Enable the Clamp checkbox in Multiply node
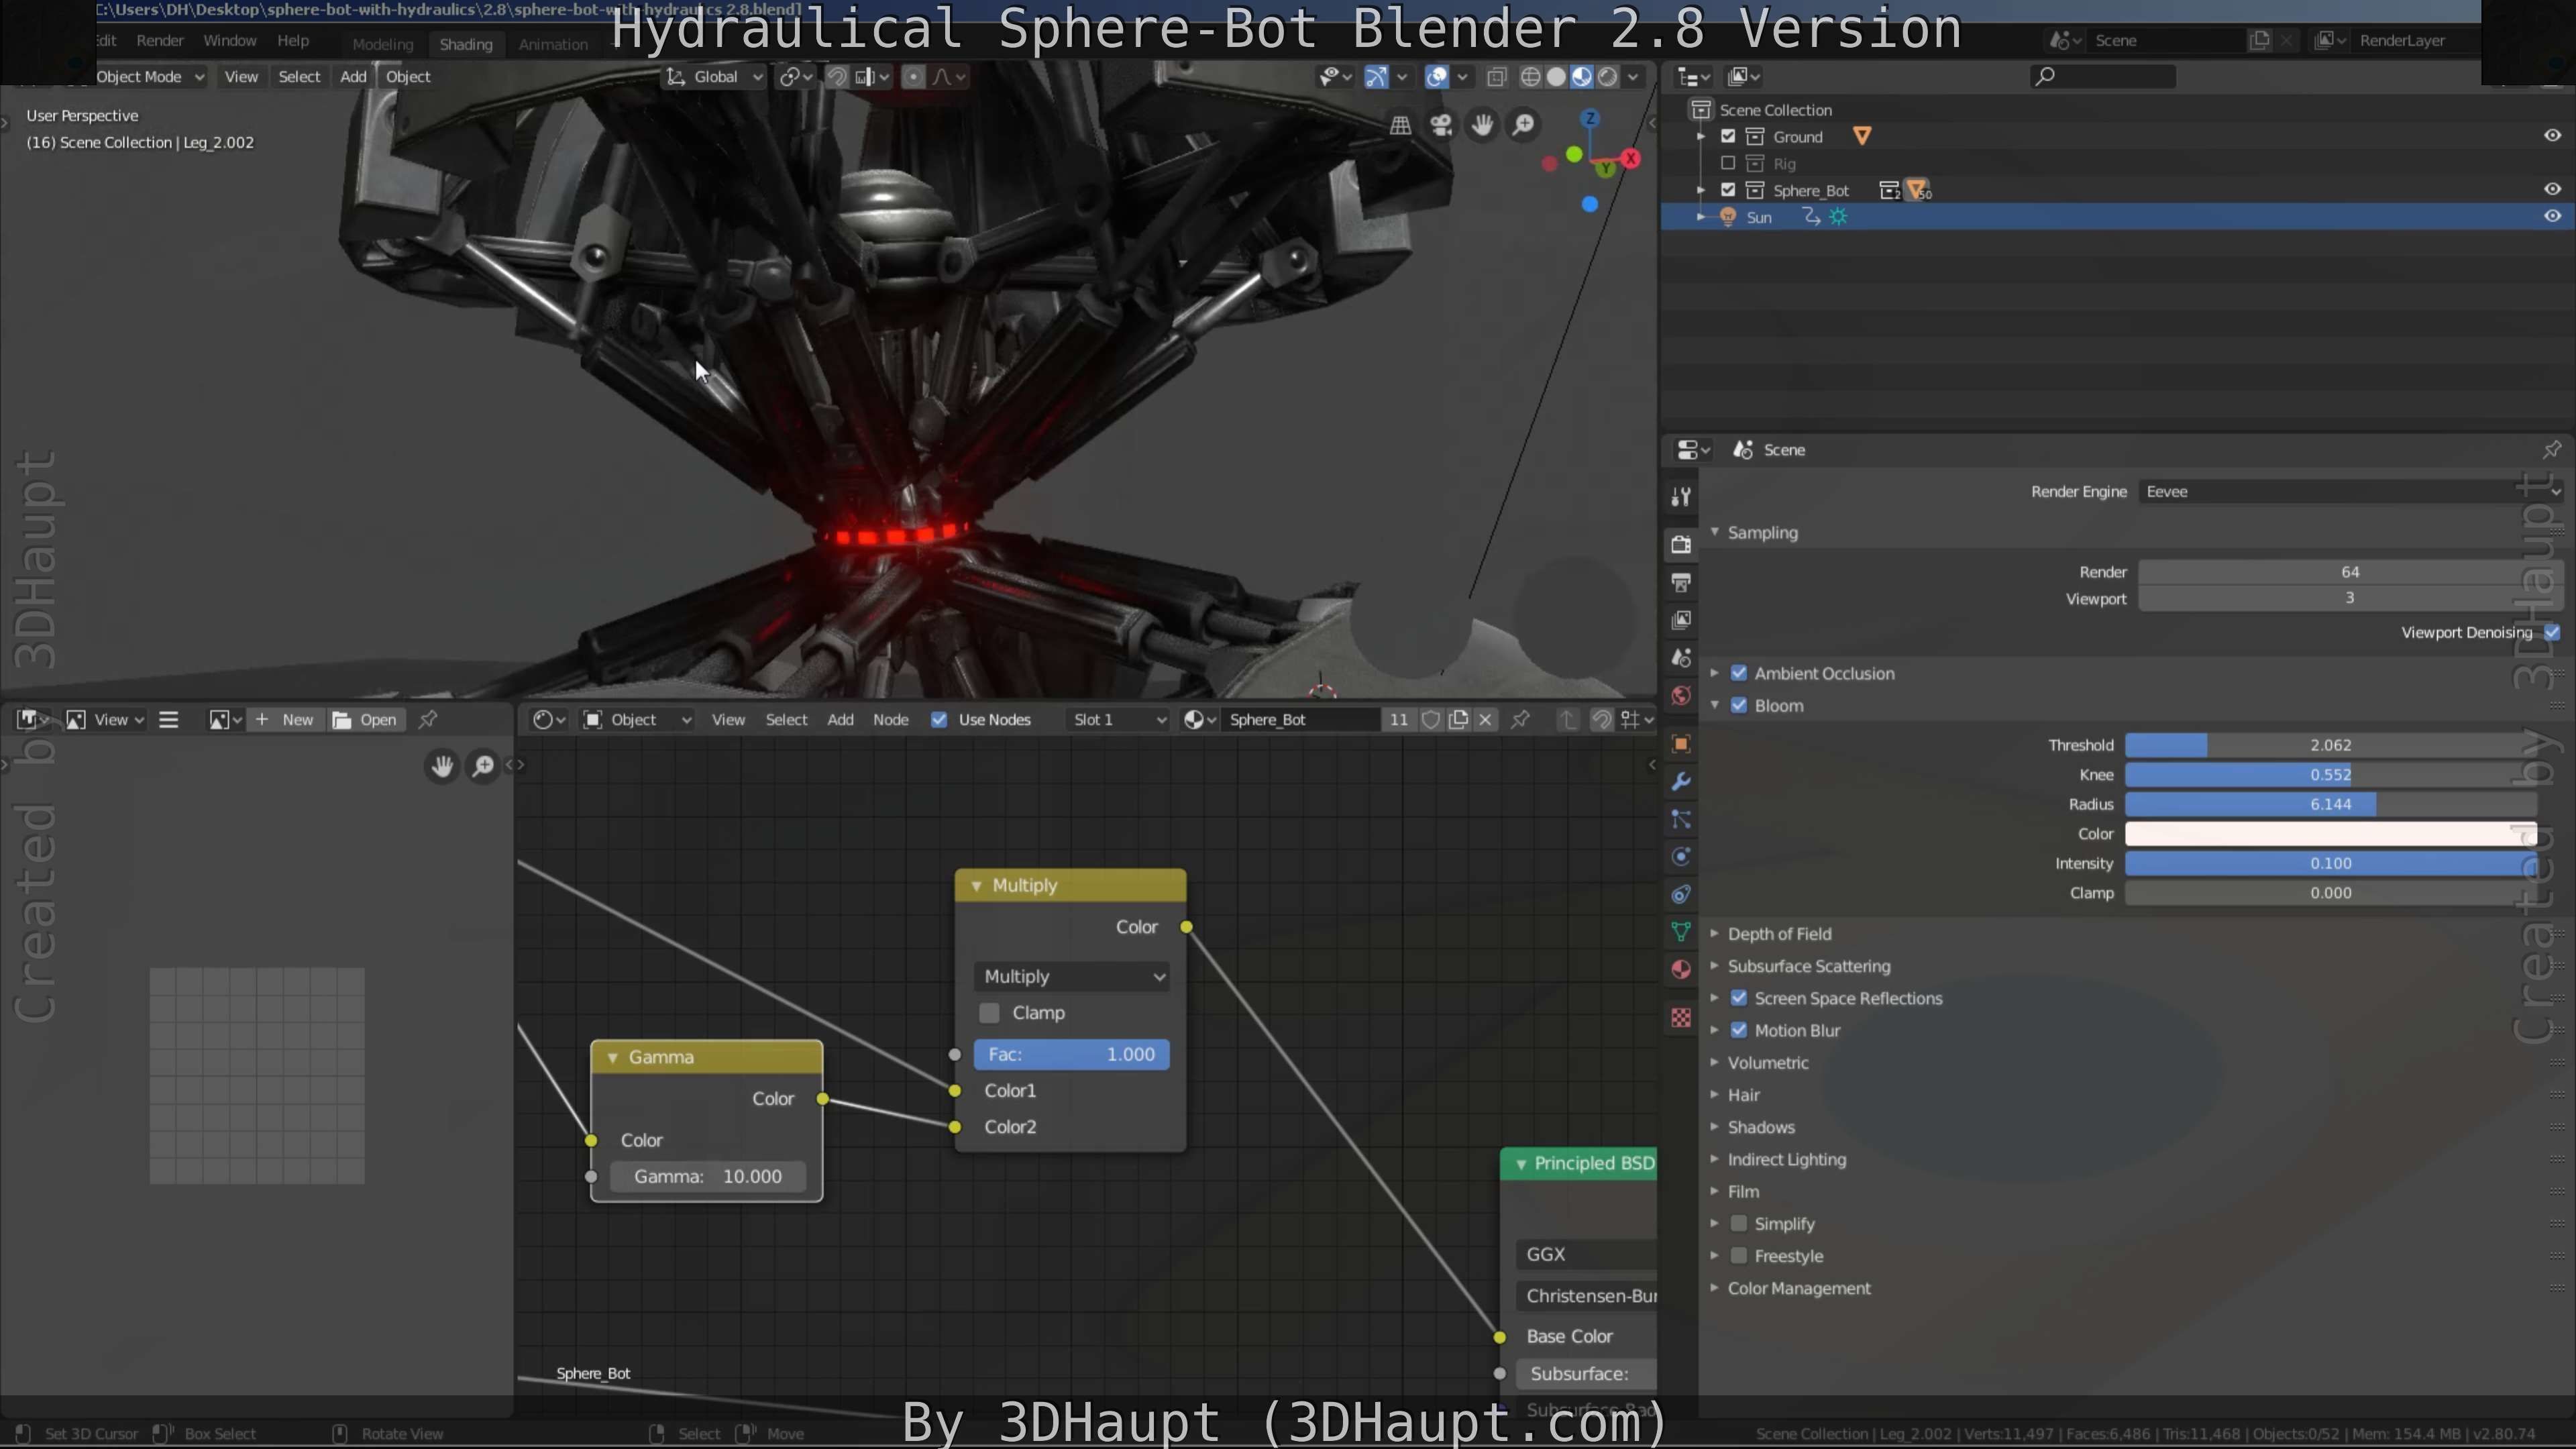The height and width of the screenshot is (1449, 2576). point(990,1013)
